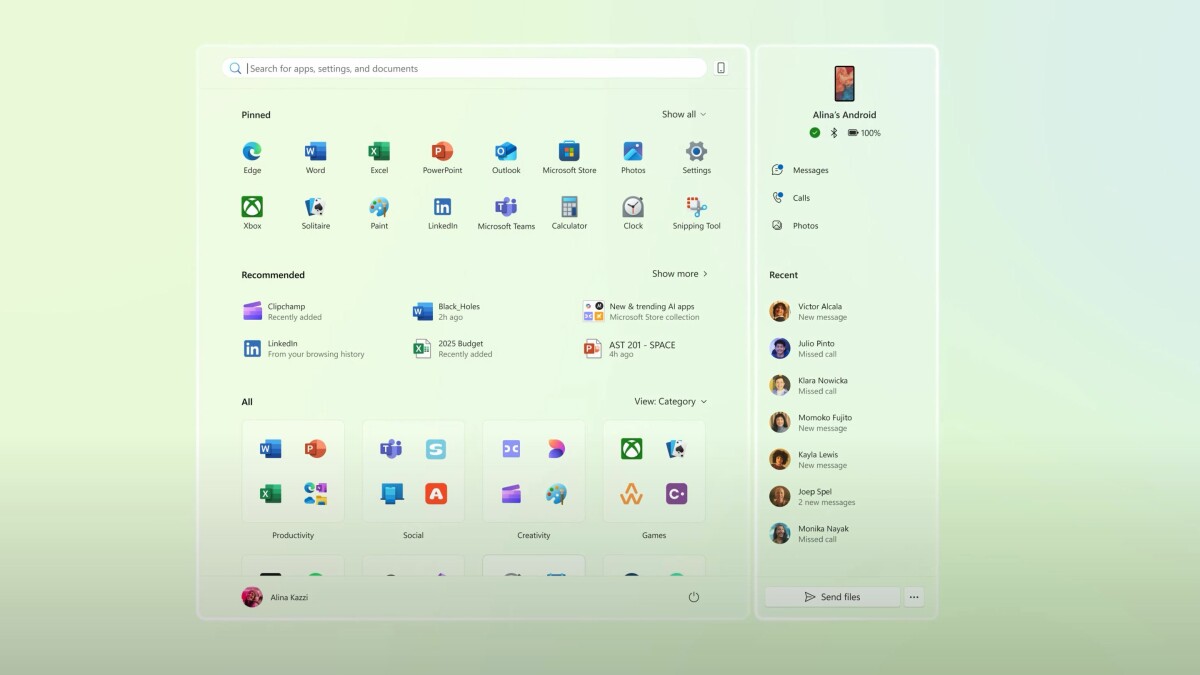Open the Productivity category folder

tap(293, 472)
